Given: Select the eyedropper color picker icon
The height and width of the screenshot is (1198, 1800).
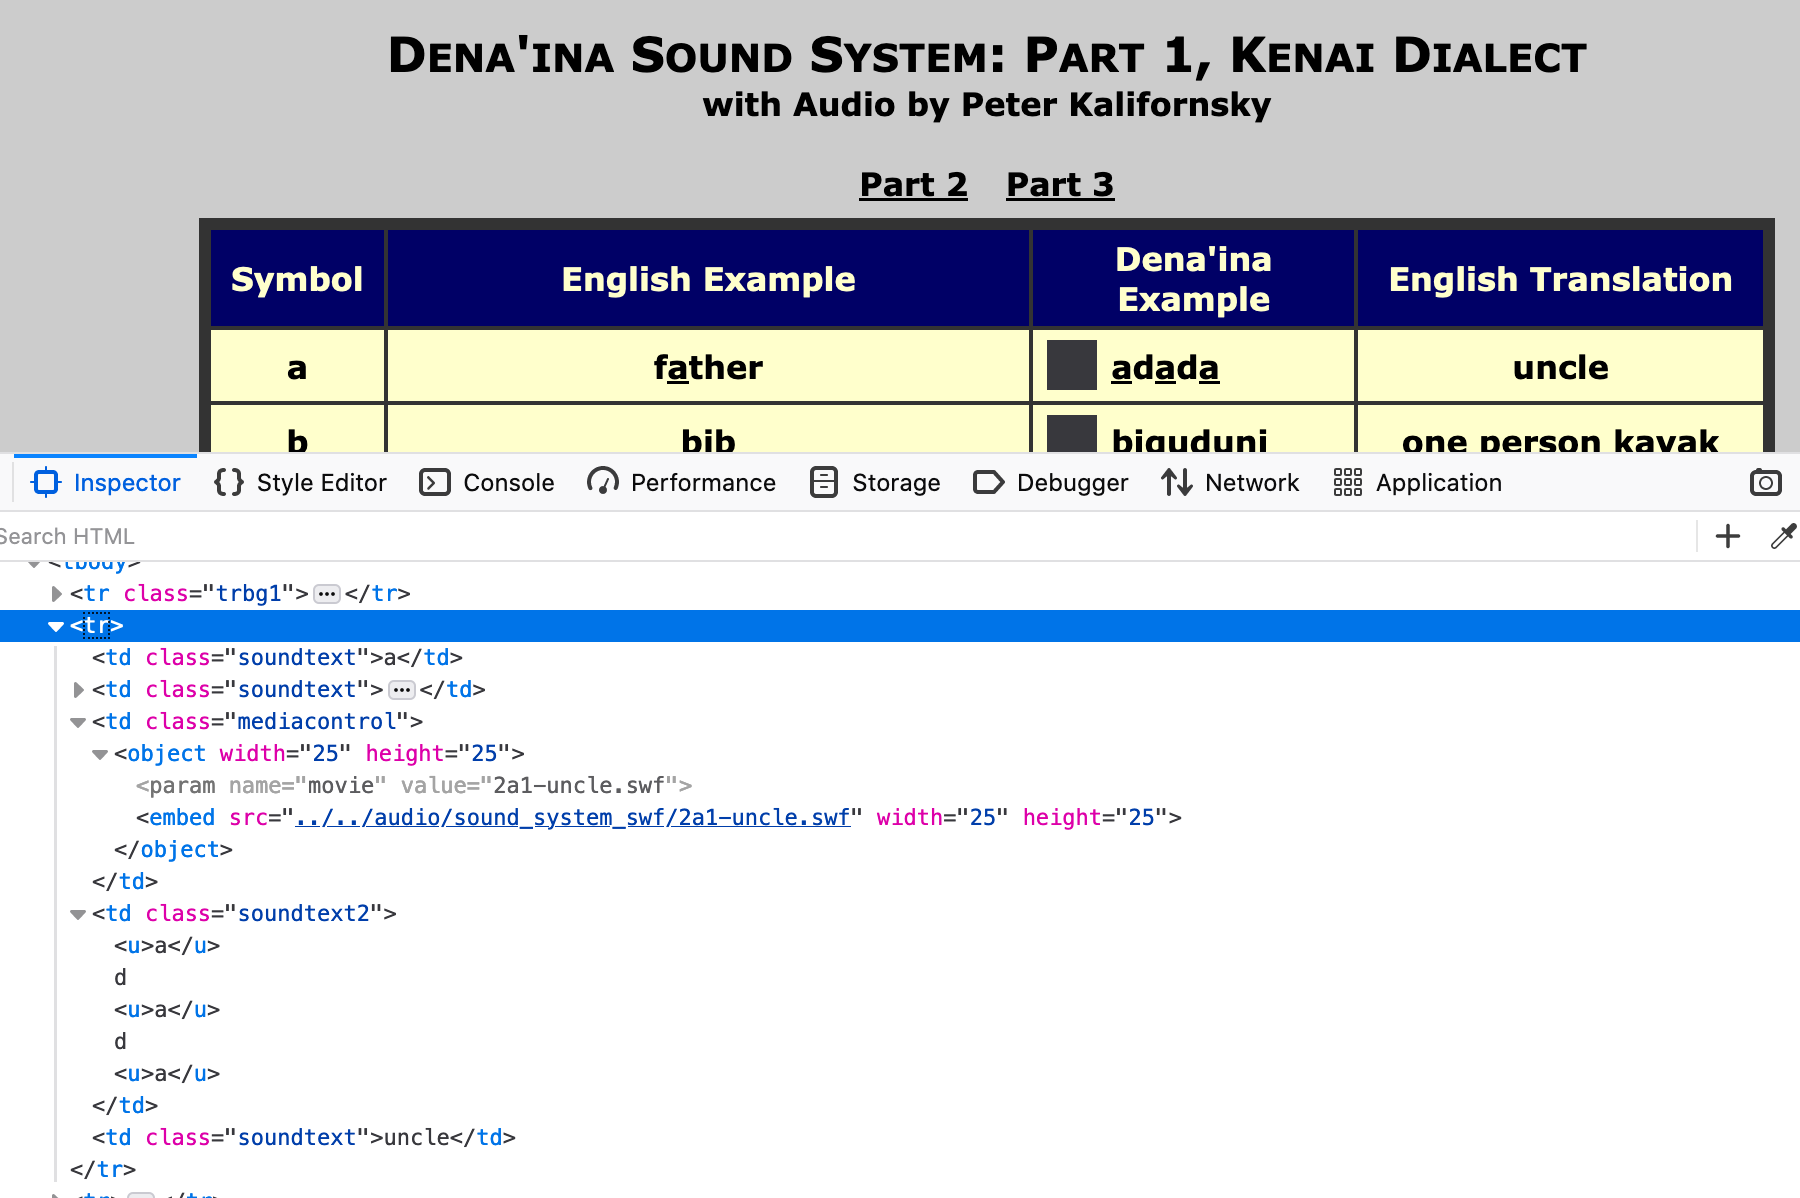Looking at the screenshot, I should [1783, 537].
